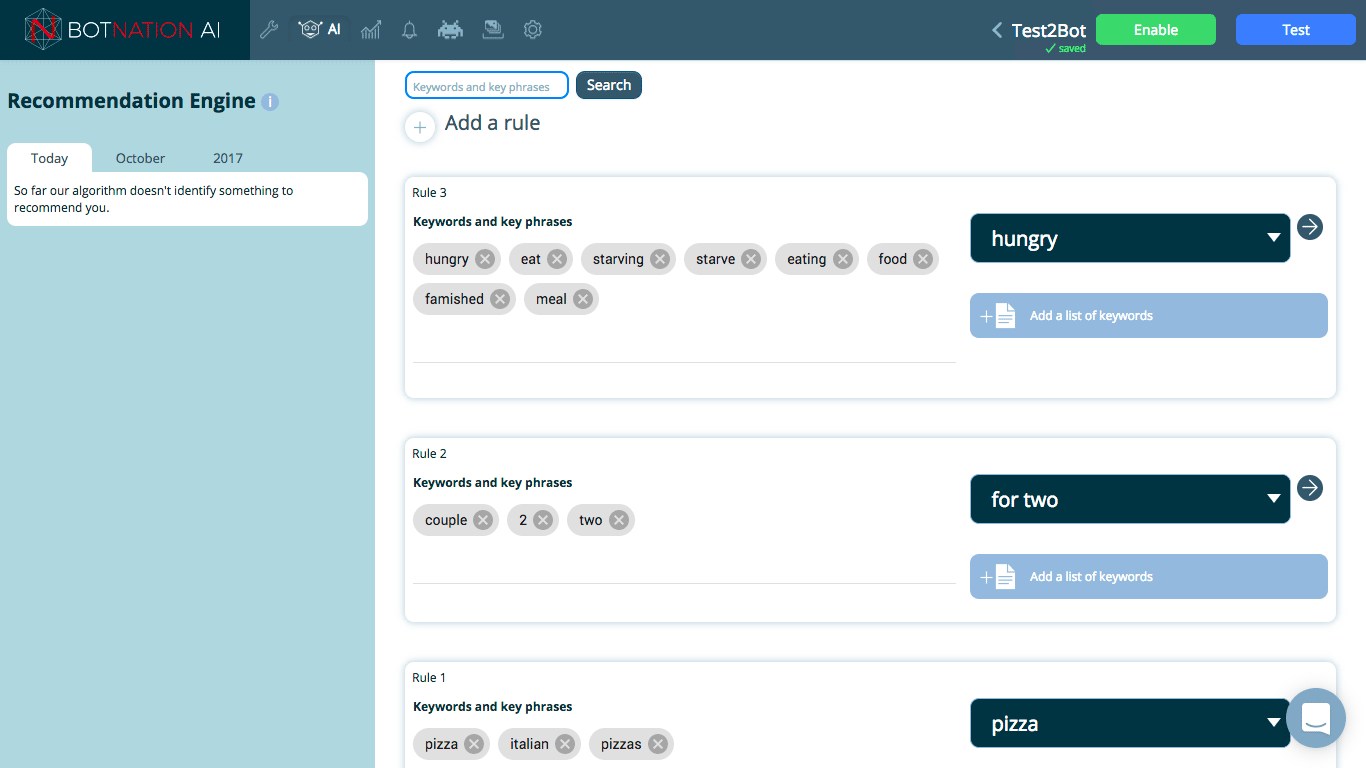Delete the 'italian' keyword from Rule 1
This screenshot has height=768, width=1366.
click(565, 744)
